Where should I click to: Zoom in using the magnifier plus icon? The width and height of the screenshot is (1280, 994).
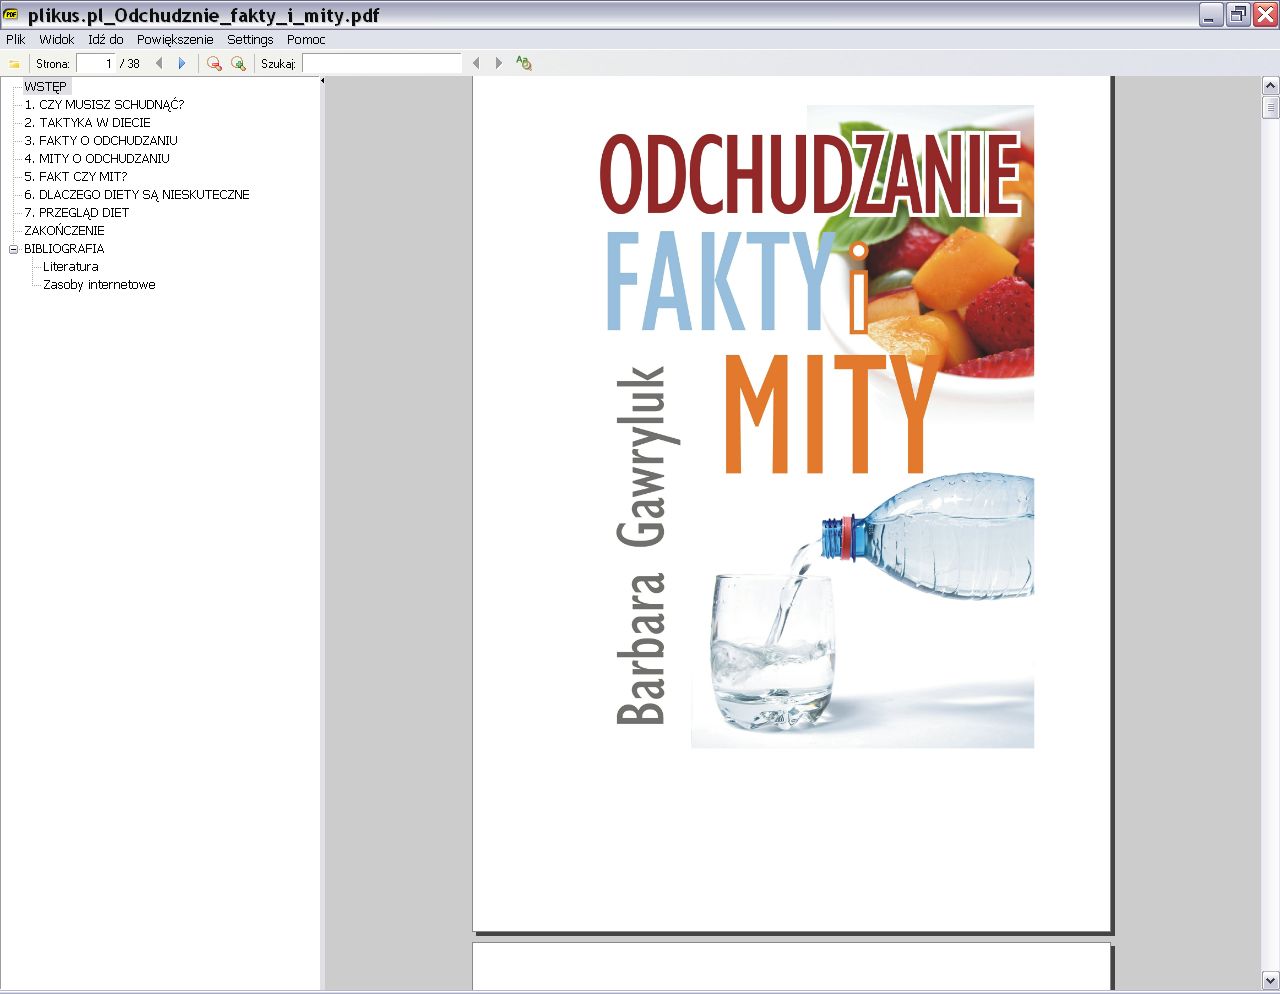[239, 62]
